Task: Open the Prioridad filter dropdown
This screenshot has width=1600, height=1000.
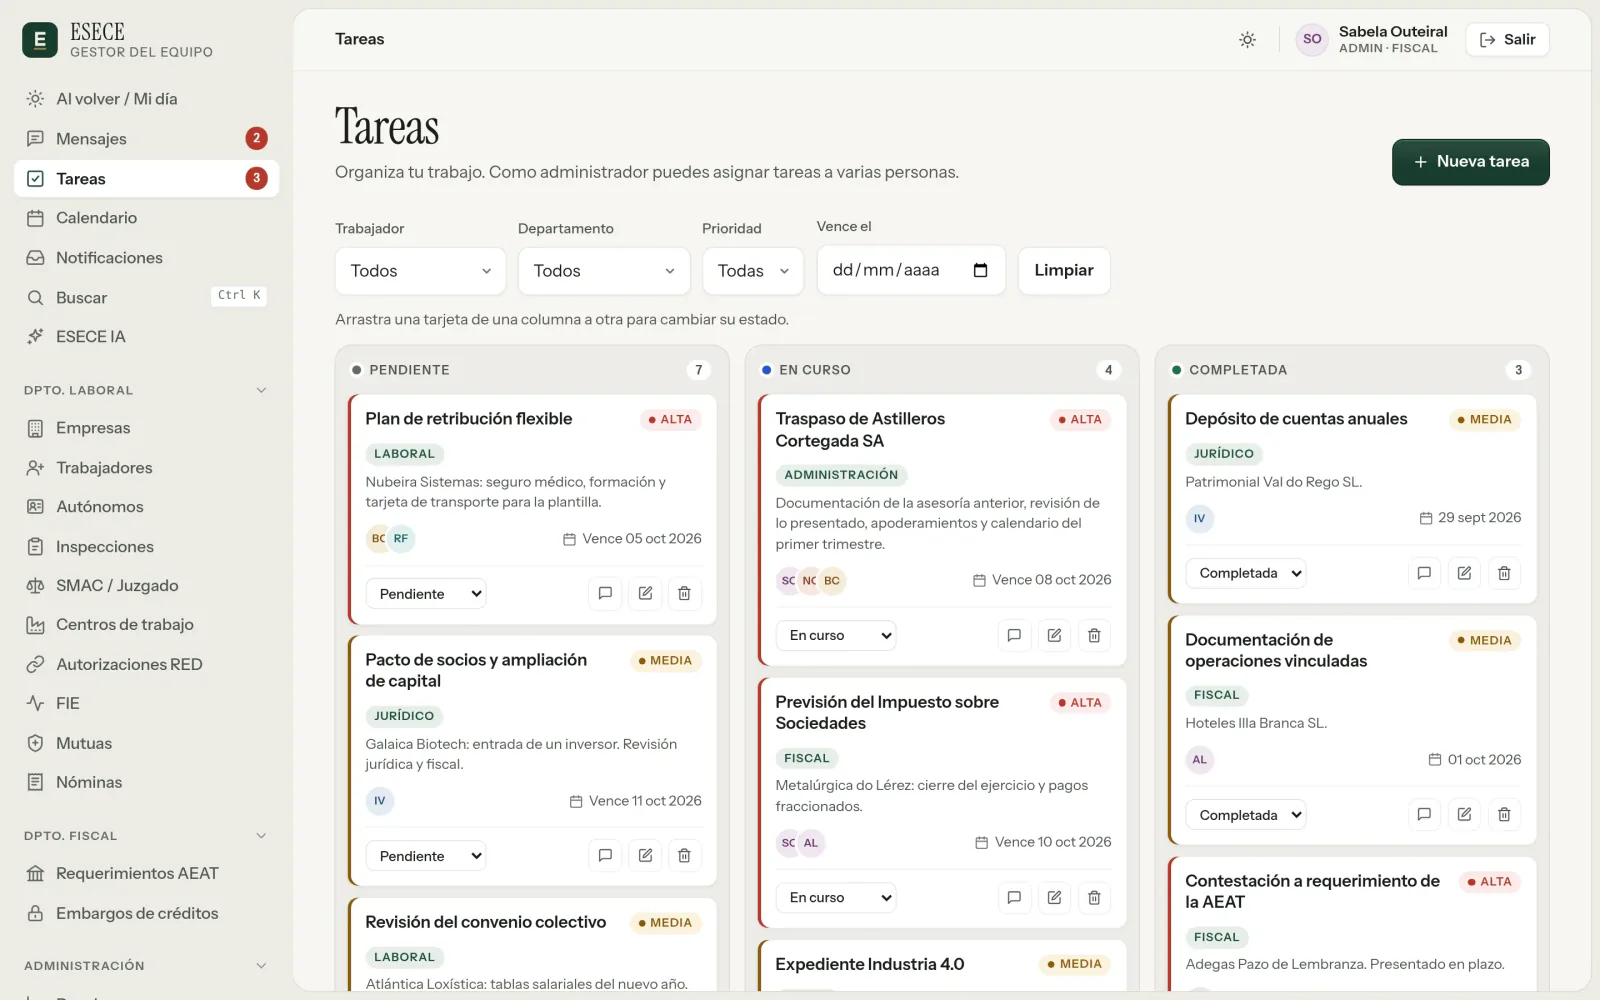Action: [x=753, y=271]
